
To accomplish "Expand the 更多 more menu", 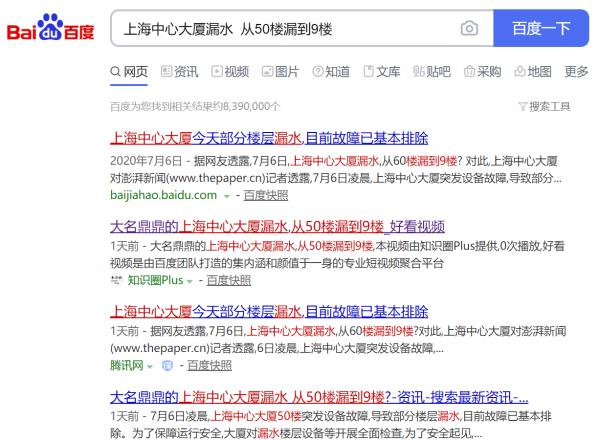I will tap(577, 72).
